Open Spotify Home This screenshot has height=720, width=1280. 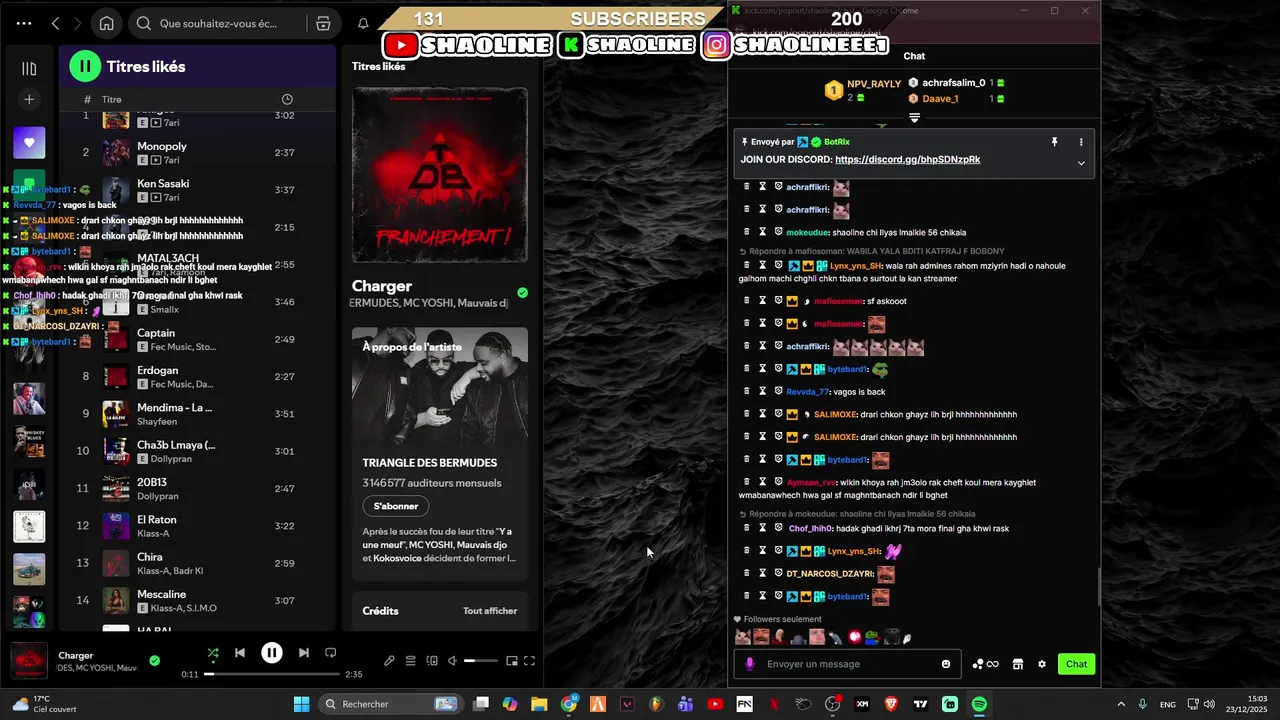(x=106, y=23)
